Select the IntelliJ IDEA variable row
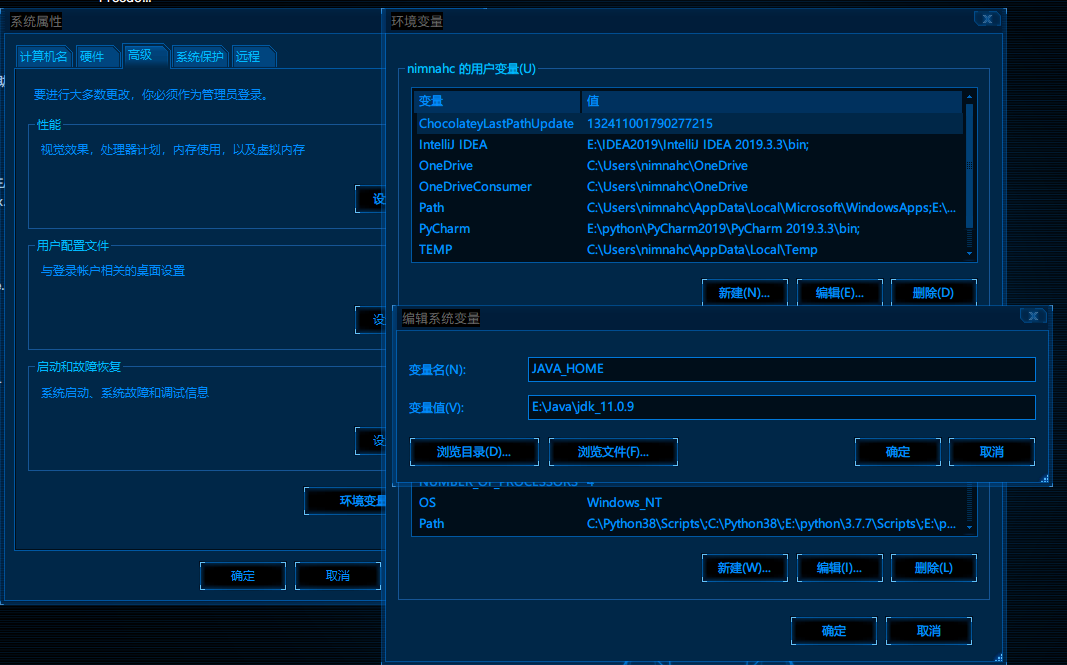1067x665 pixels. coord(689,144)
